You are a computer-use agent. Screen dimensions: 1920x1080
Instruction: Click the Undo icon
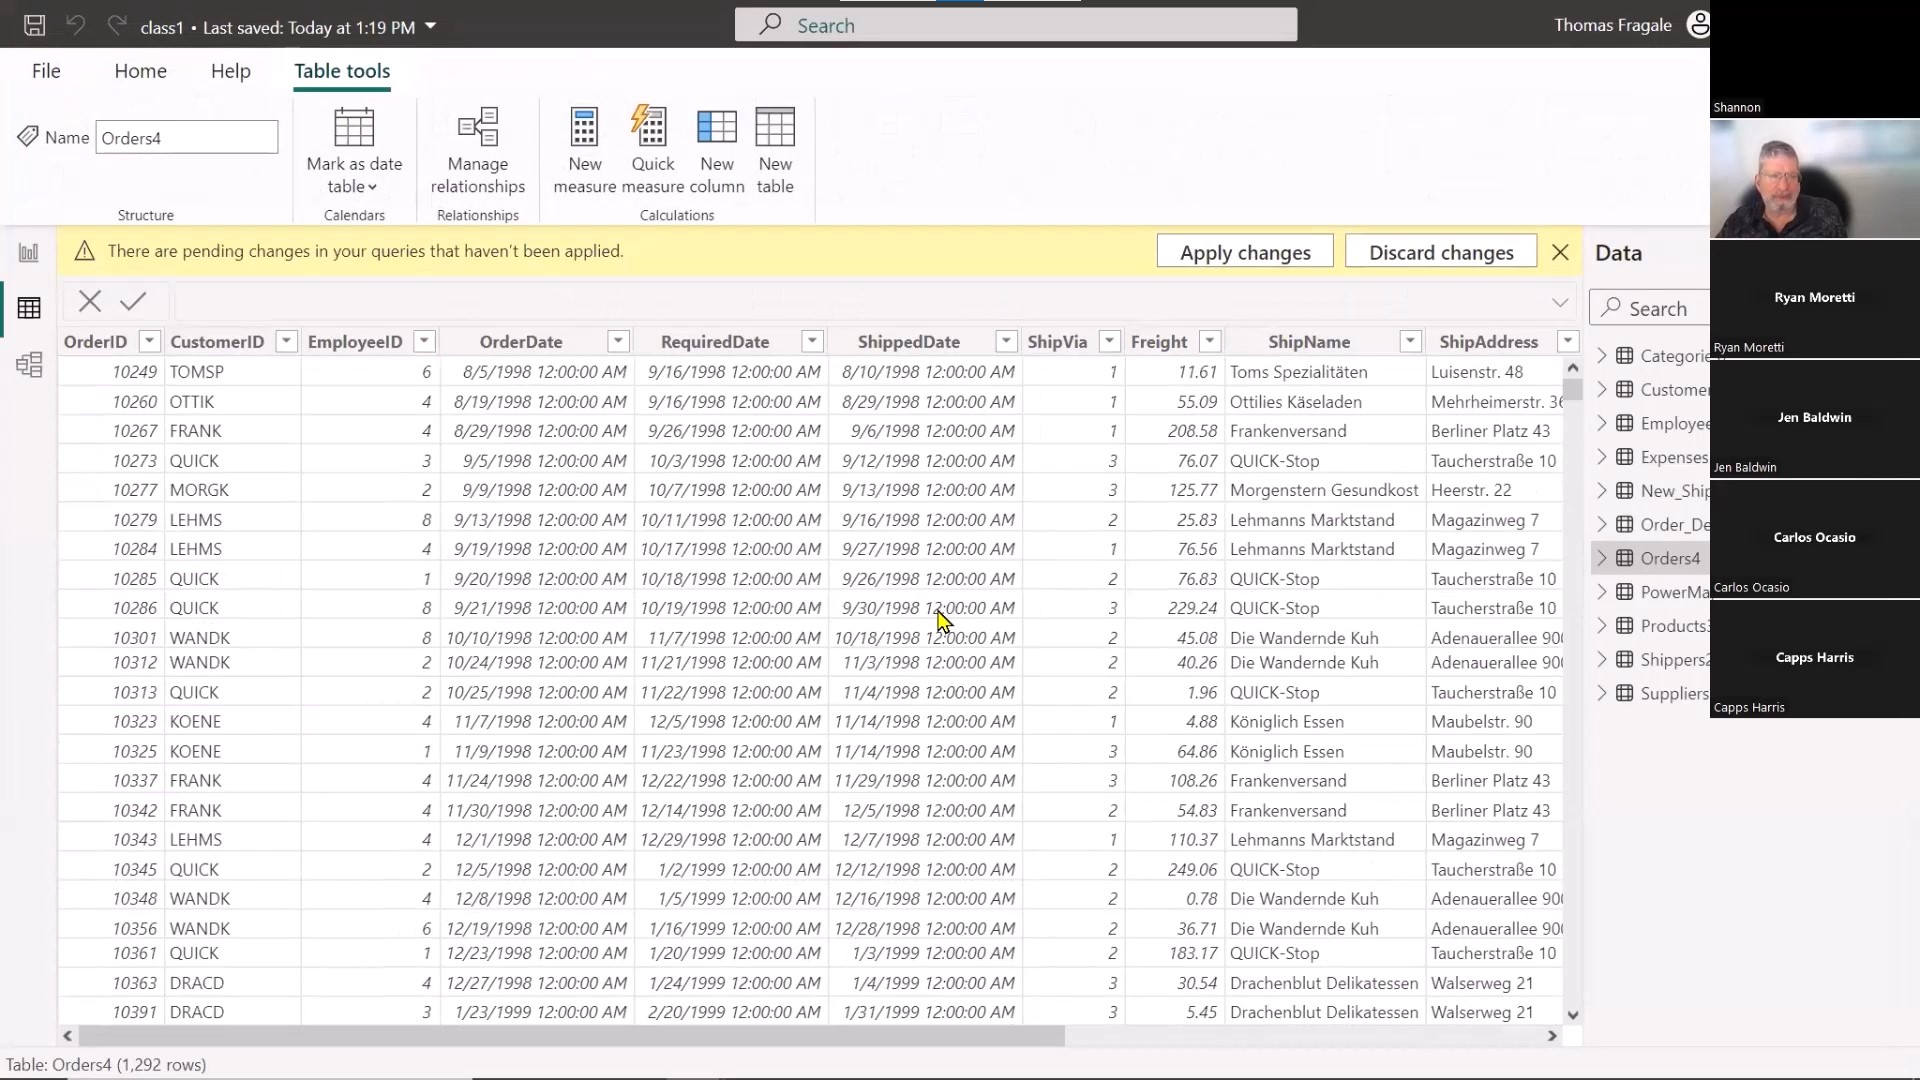tap(75, 25)
